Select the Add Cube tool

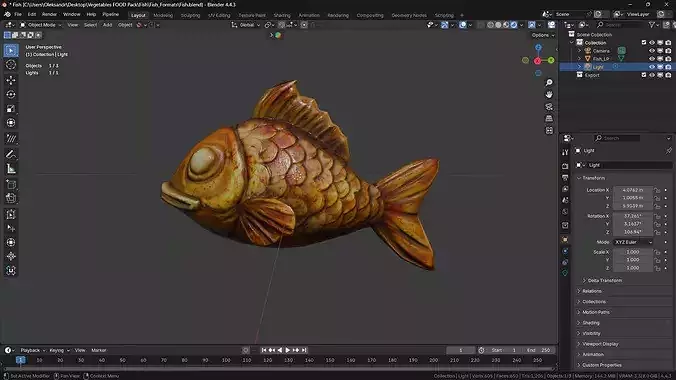[11, 184]
